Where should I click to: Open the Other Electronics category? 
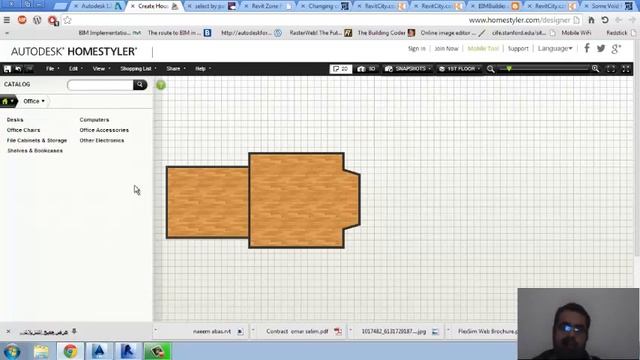tap(102, 140)
